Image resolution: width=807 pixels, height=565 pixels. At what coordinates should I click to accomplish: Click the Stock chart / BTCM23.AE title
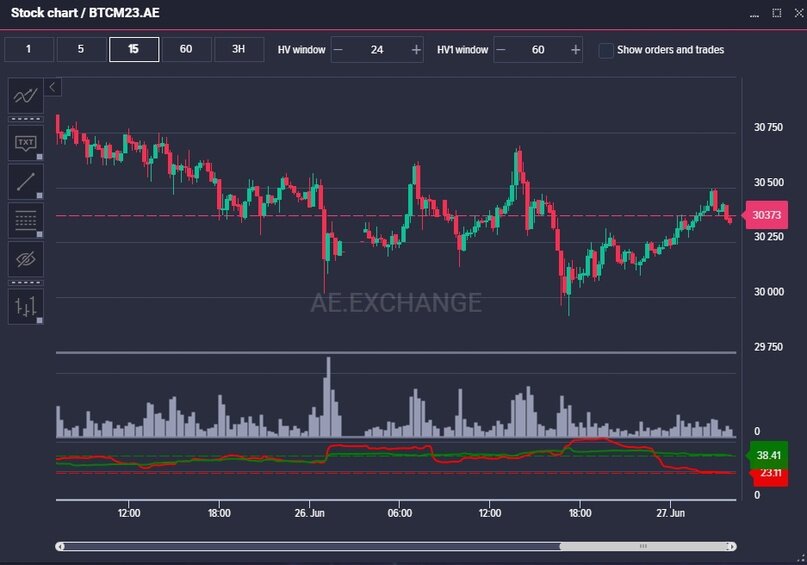[85, 13]
